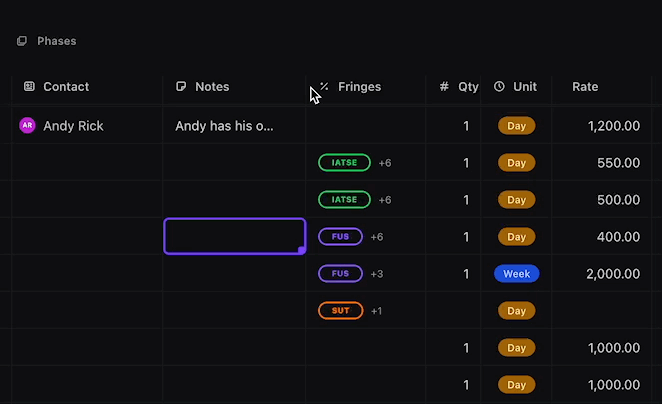
Task: Expand the +3 fringes indicator
Action: point(377,274)
